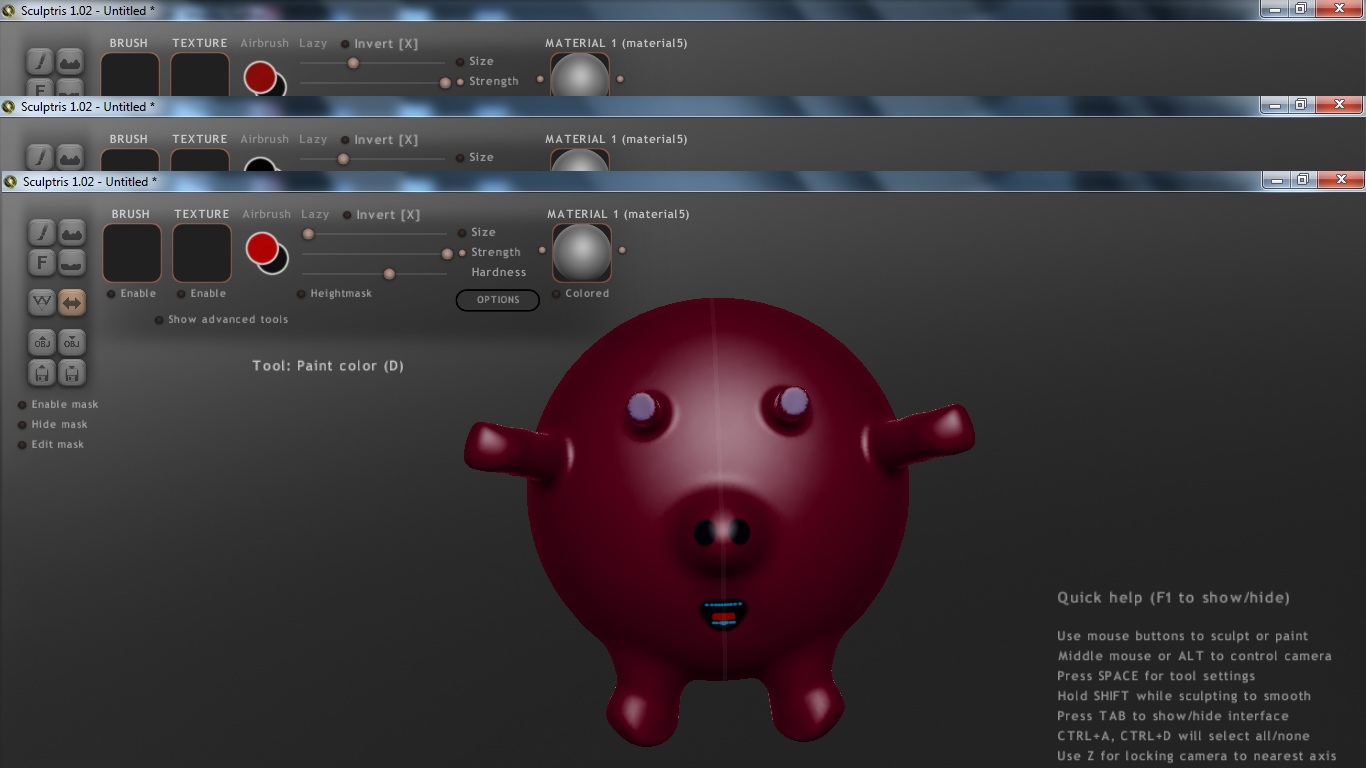Click the OBJ button with downward arrow
The width and height of the screenshot is (1366, 768).
pyautogui.click(x=72, y=342)
